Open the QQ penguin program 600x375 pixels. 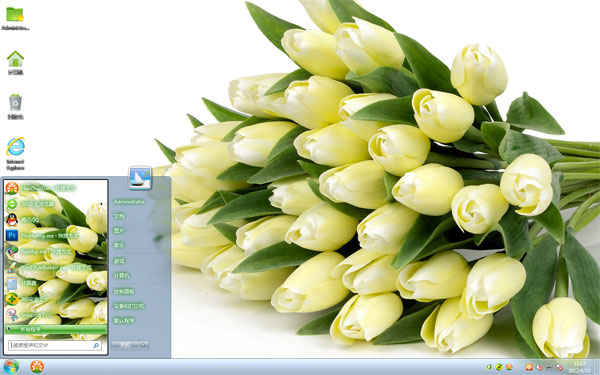(55, 220)
